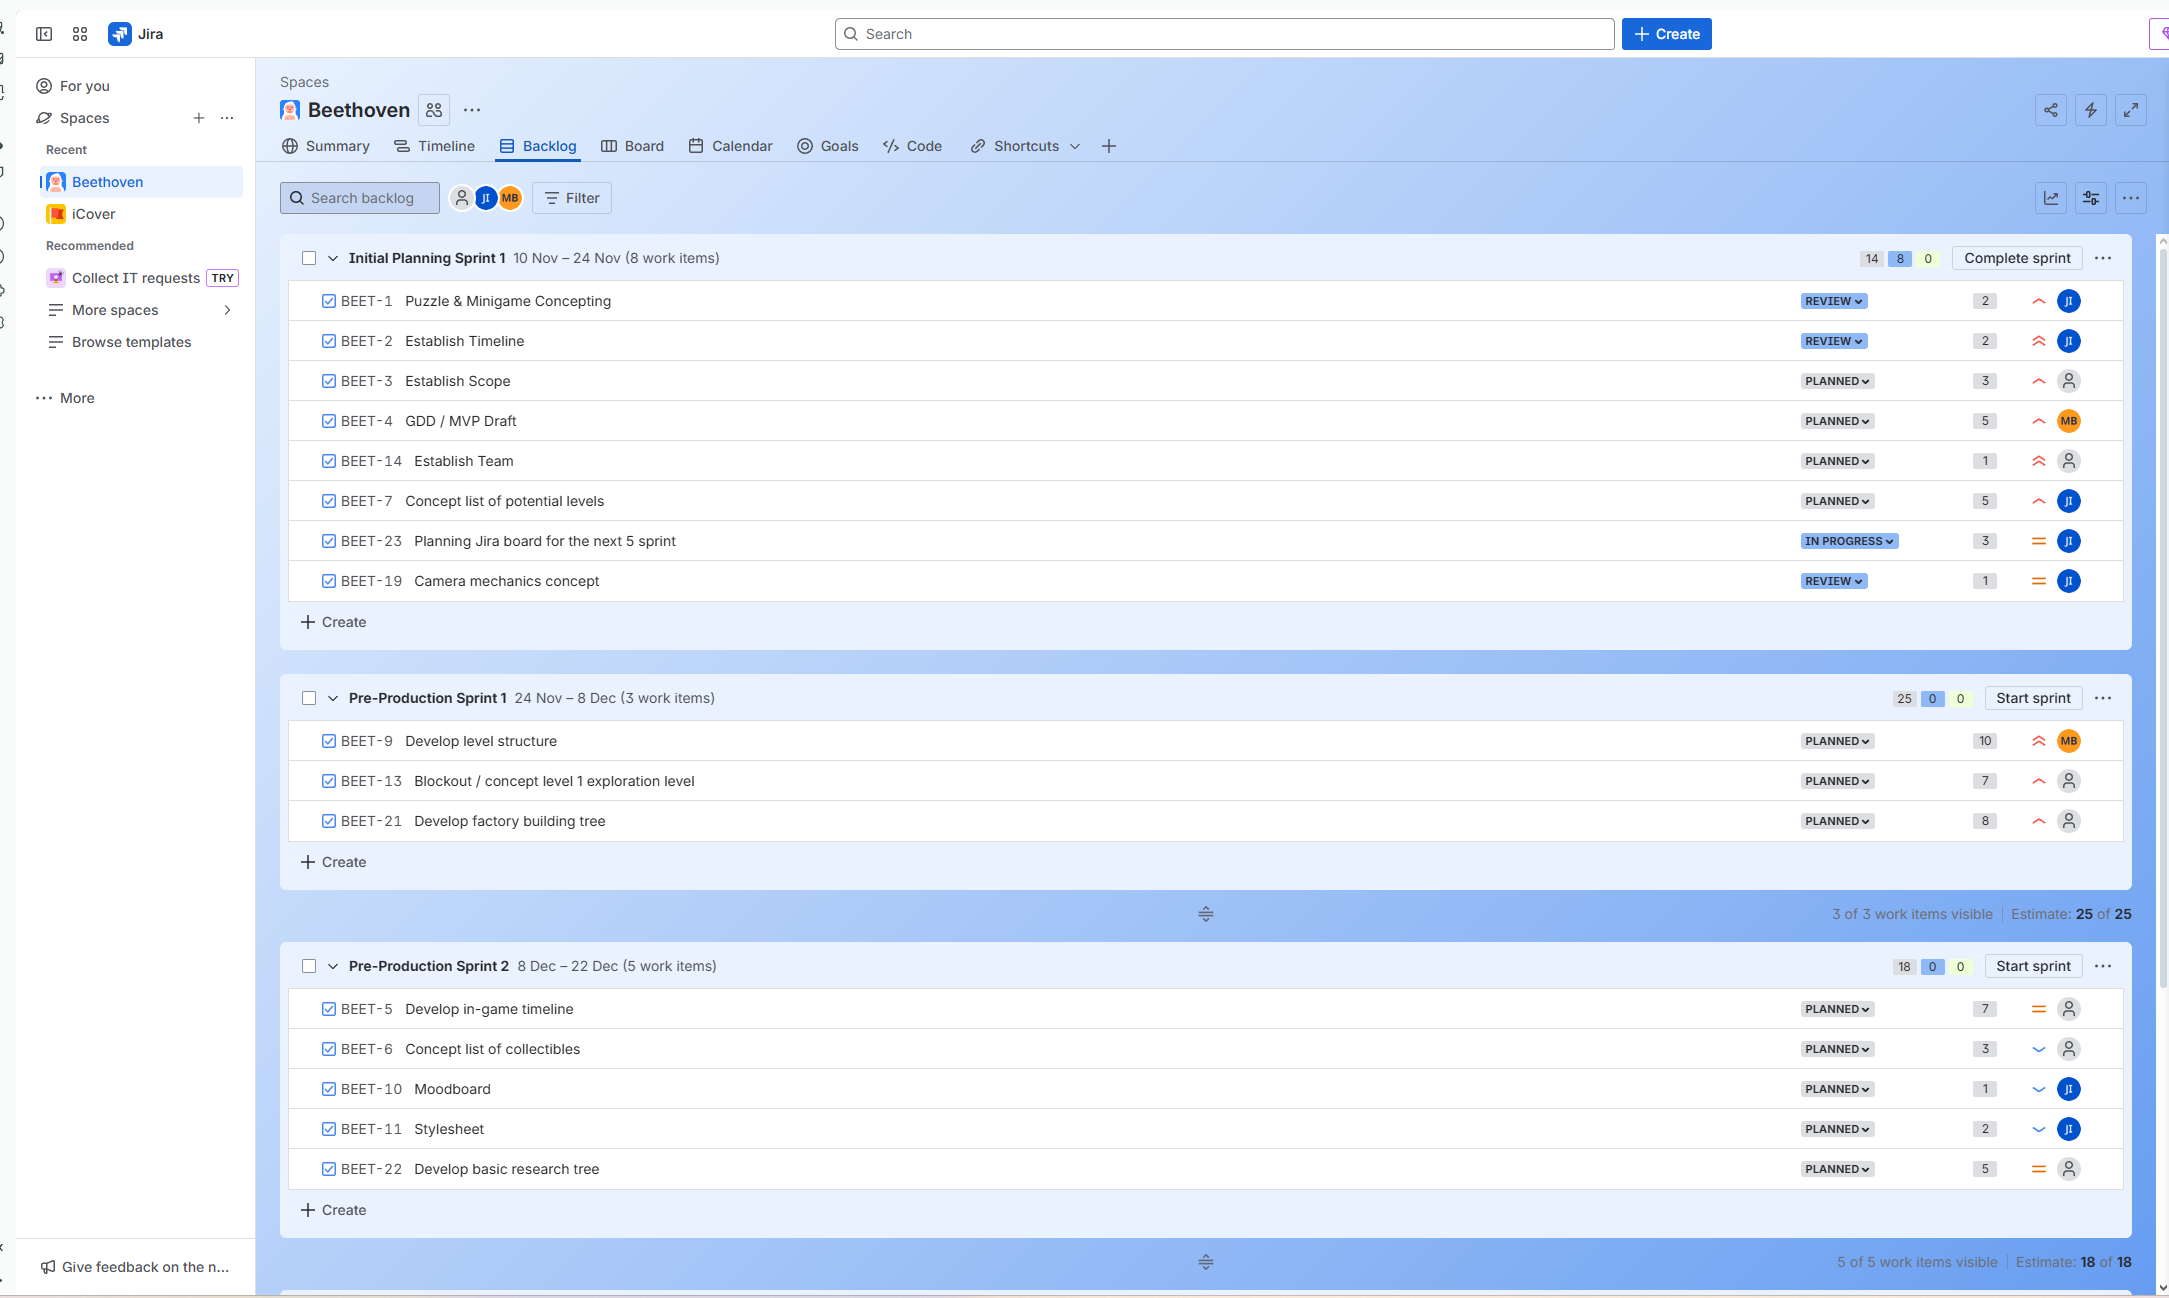Check Pre-Production Sprint 2 checkbox
This screenshot has height=1298, width=2169.
(309, 966)
